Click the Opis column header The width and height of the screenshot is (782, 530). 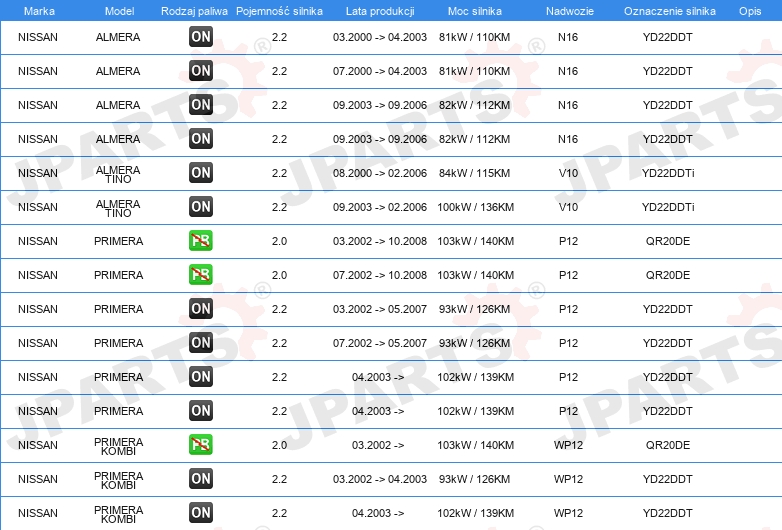tap(750, 11)
